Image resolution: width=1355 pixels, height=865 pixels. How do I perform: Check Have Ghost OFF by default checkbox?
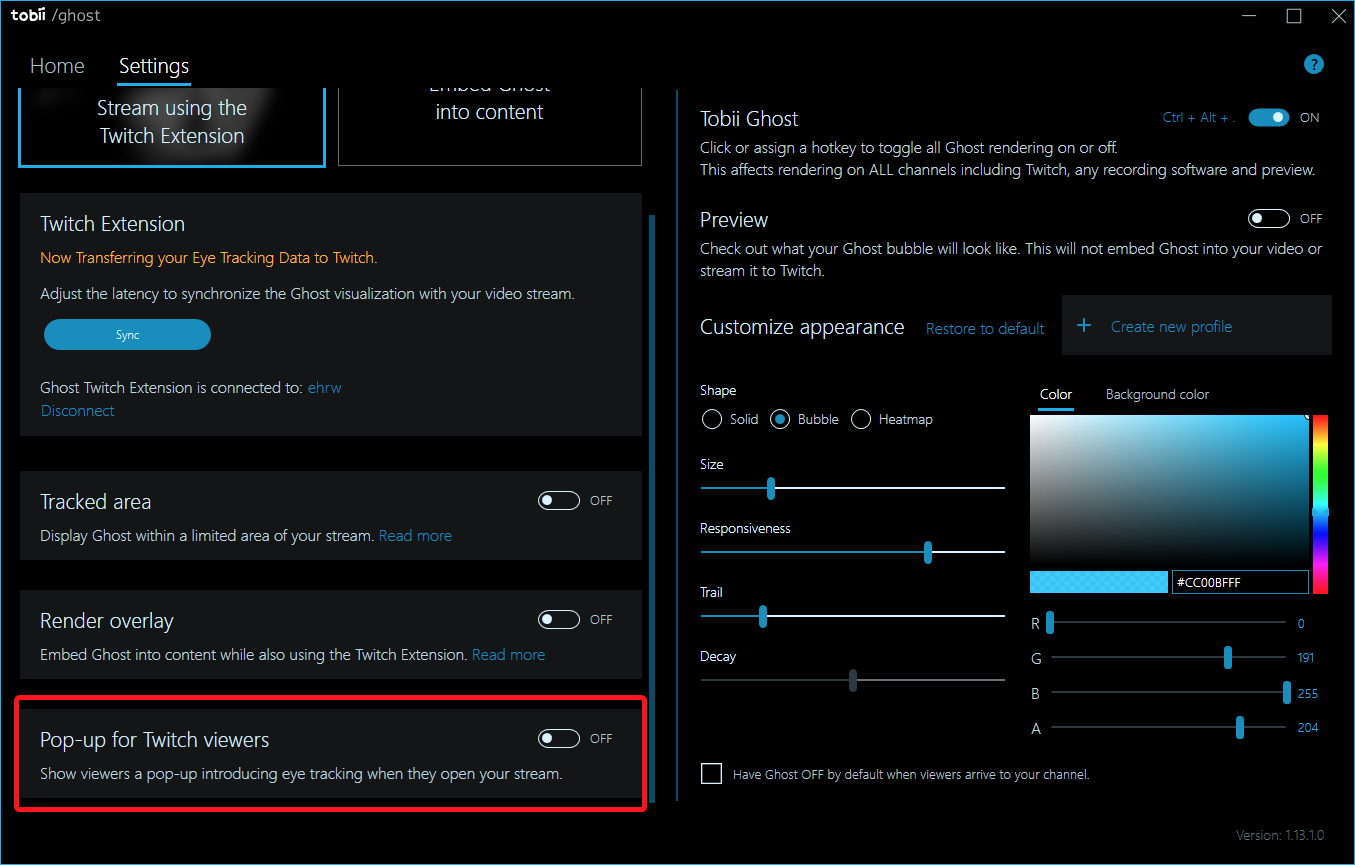[x=711, y=774]
